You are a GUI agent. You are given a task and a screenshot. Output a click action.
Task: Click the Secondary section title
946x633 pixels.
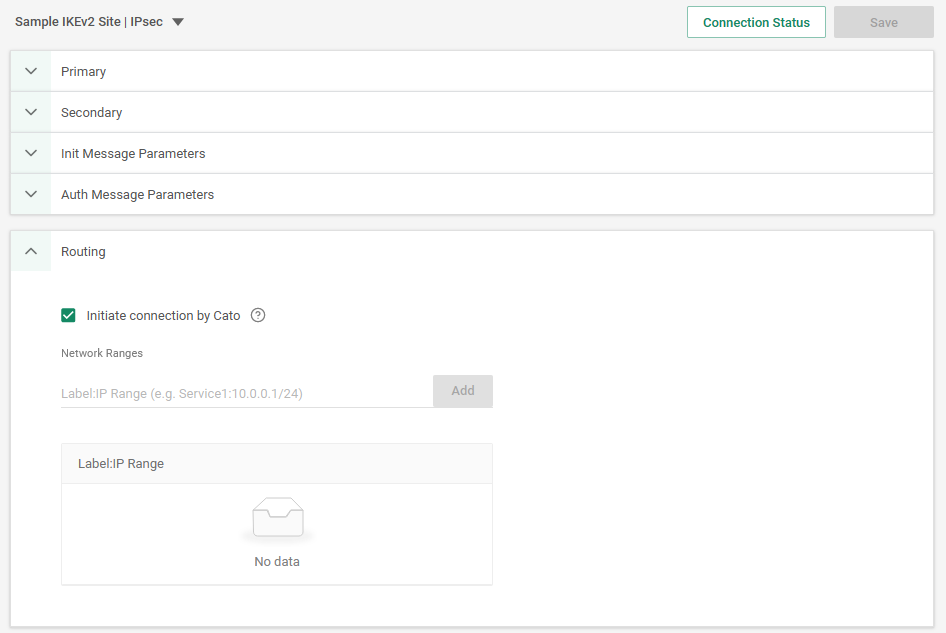pos(91,113)
